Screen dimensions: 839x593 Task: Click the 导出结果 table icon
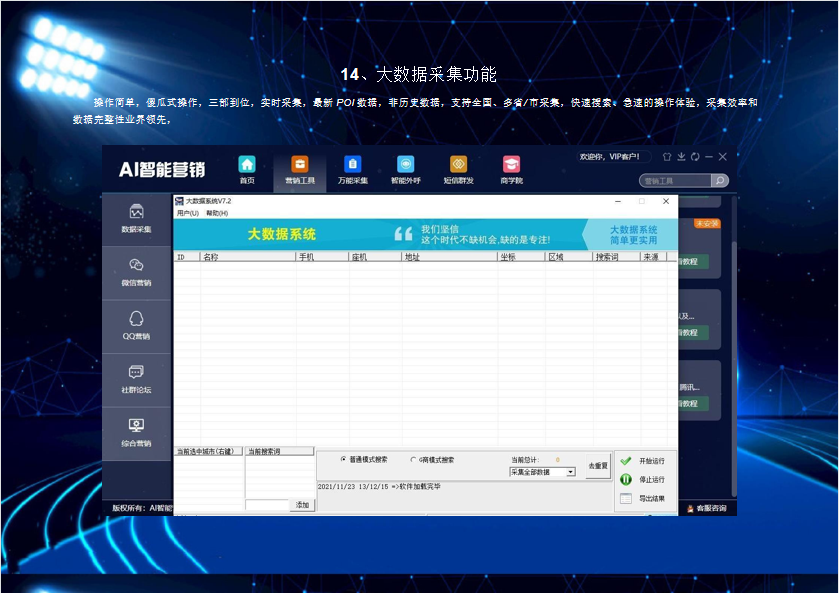pyautogui.click(x=626, y=498)
